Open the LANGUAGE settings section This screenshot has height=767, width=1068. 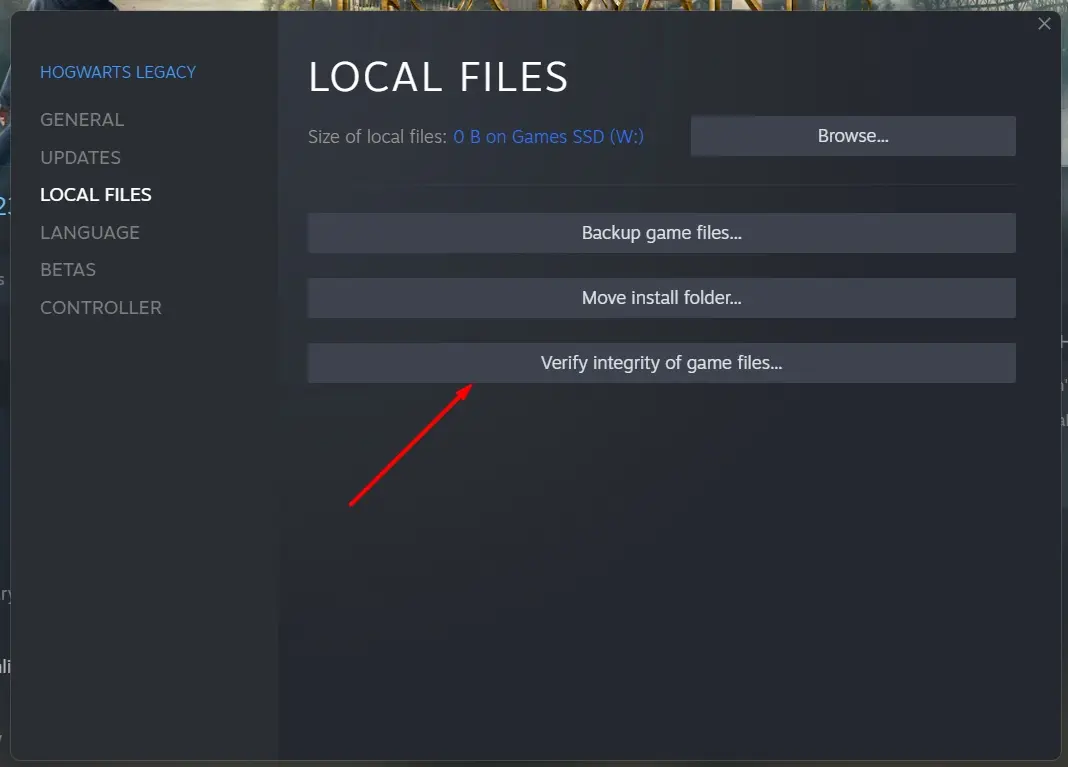click(90, 232)
